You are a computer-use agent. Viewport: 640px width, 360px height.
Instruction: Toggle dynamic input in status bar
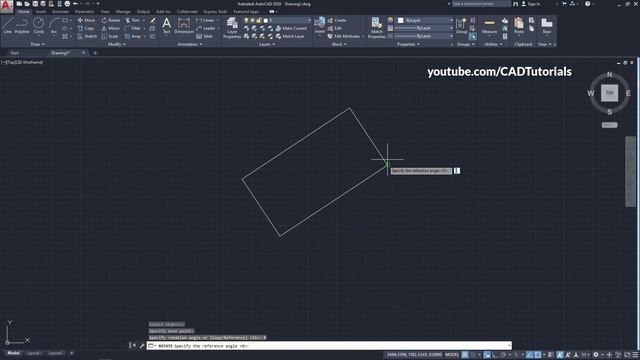(x=487, y=355)
